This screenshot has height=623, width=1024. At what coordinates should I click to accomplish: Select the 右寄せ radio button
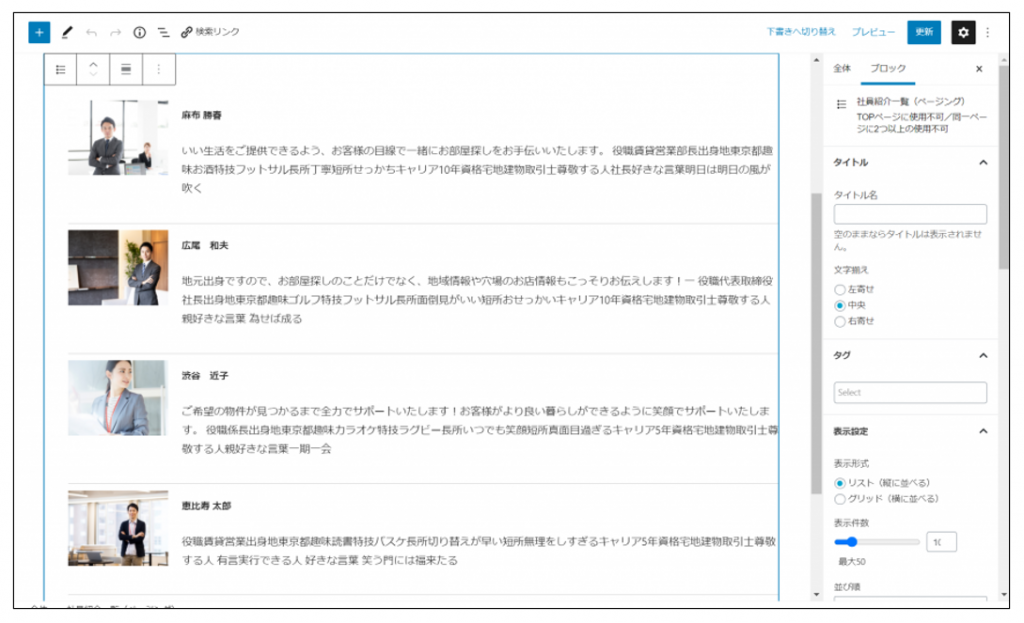pos(840,321)
